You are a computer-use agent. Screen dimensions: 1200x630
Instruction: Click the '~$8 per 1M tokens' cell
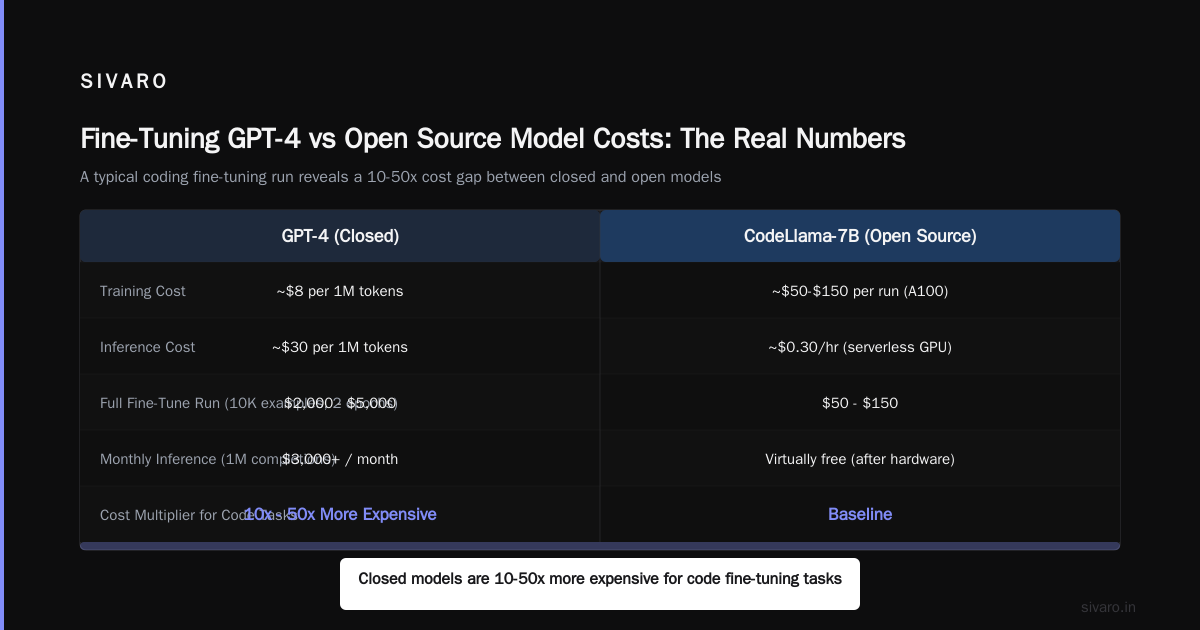340,291
